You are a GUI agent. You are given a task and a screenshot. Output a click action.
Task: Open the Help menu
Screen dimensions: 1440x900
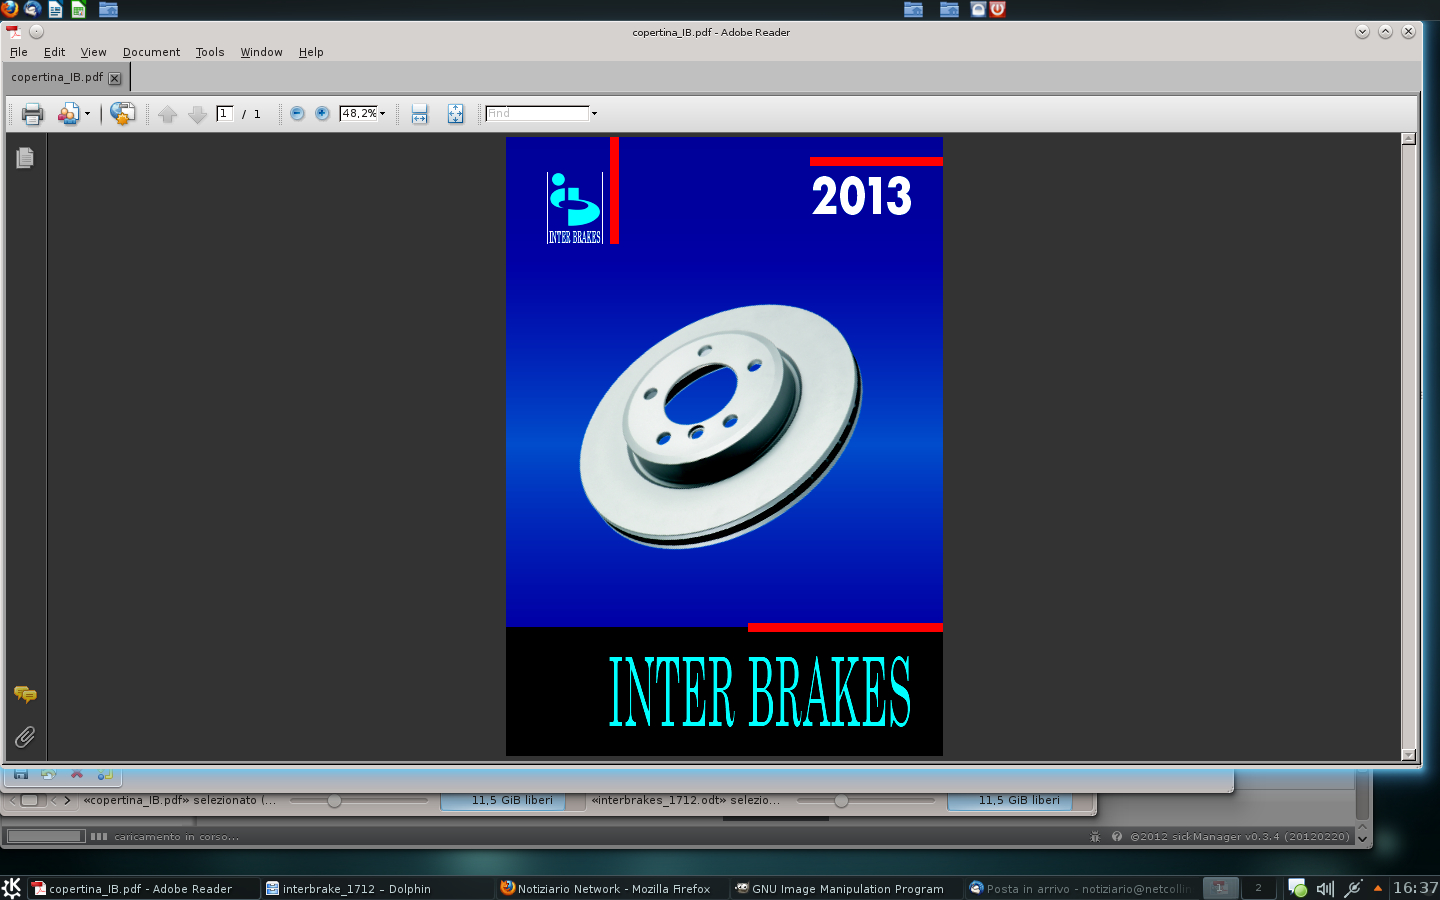[311, 52]
